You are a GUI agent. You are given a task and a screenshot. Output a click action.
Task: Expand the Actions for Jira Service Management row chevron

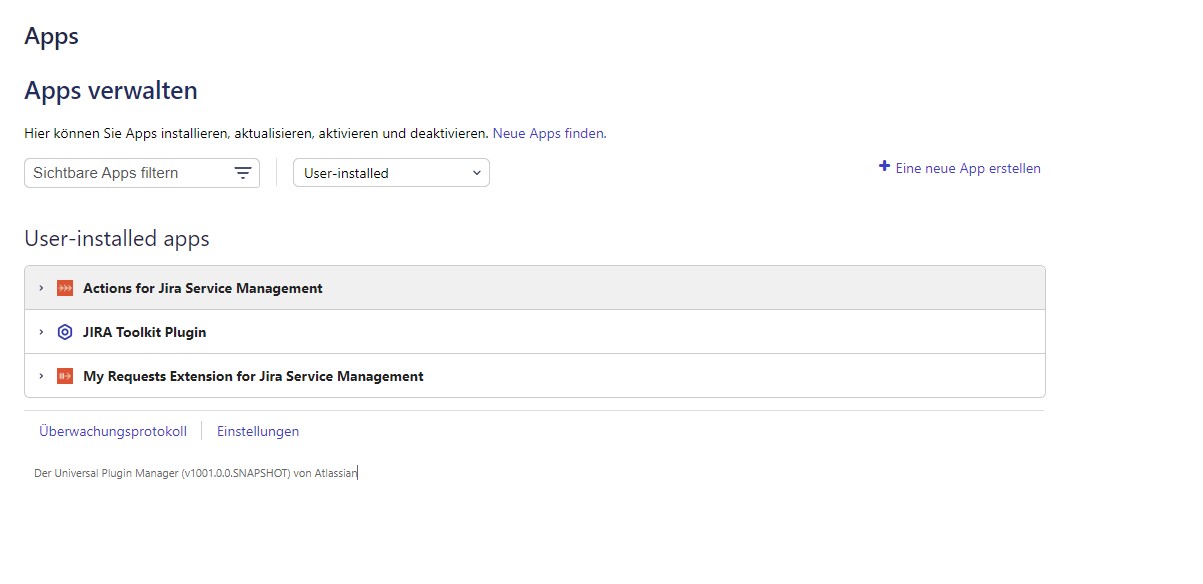[x=41, y=288]
